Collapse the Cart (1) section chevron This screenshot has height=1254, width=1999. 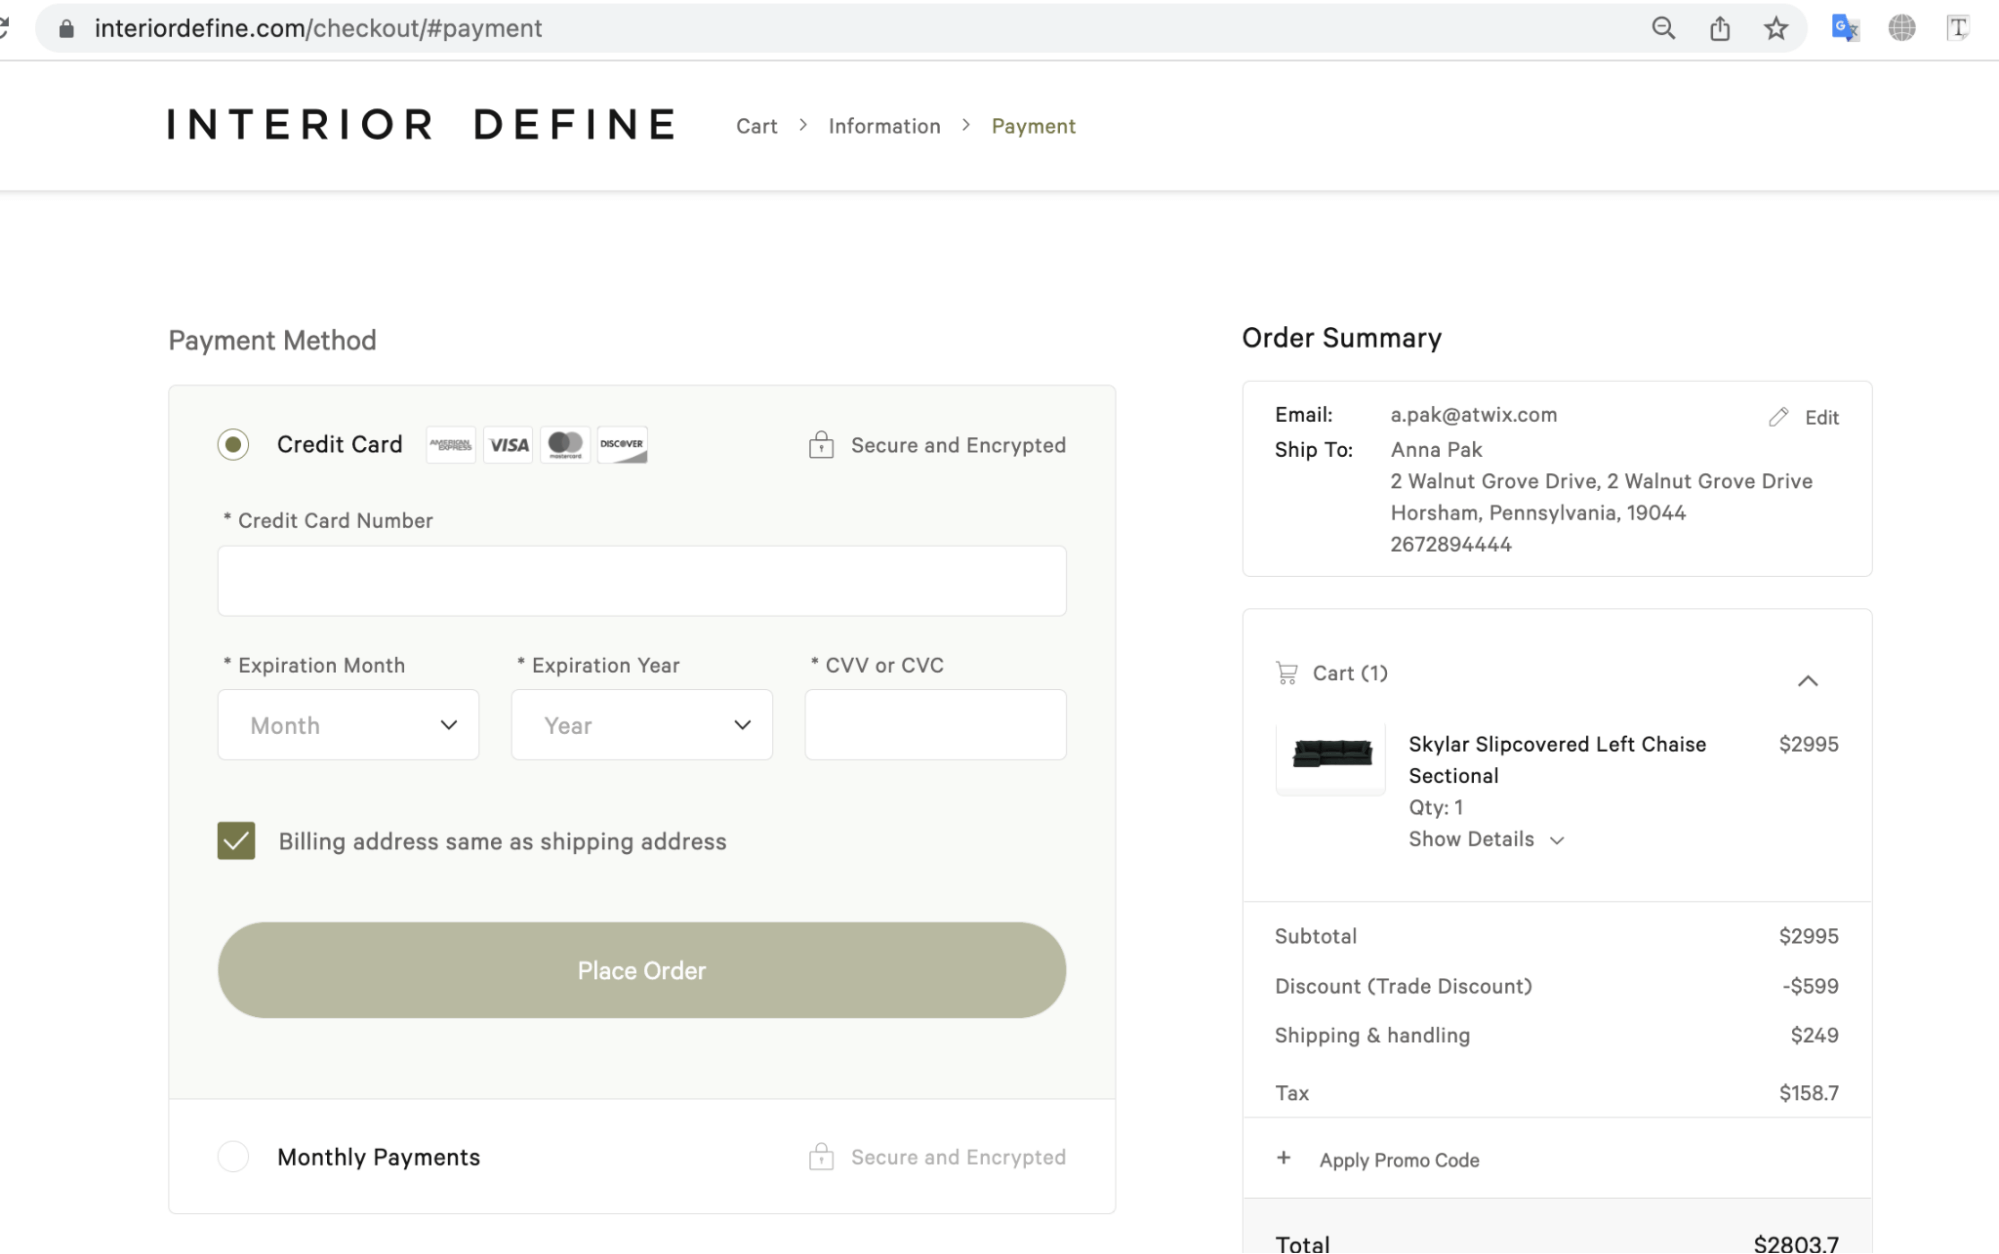(x=1808, y=681)
